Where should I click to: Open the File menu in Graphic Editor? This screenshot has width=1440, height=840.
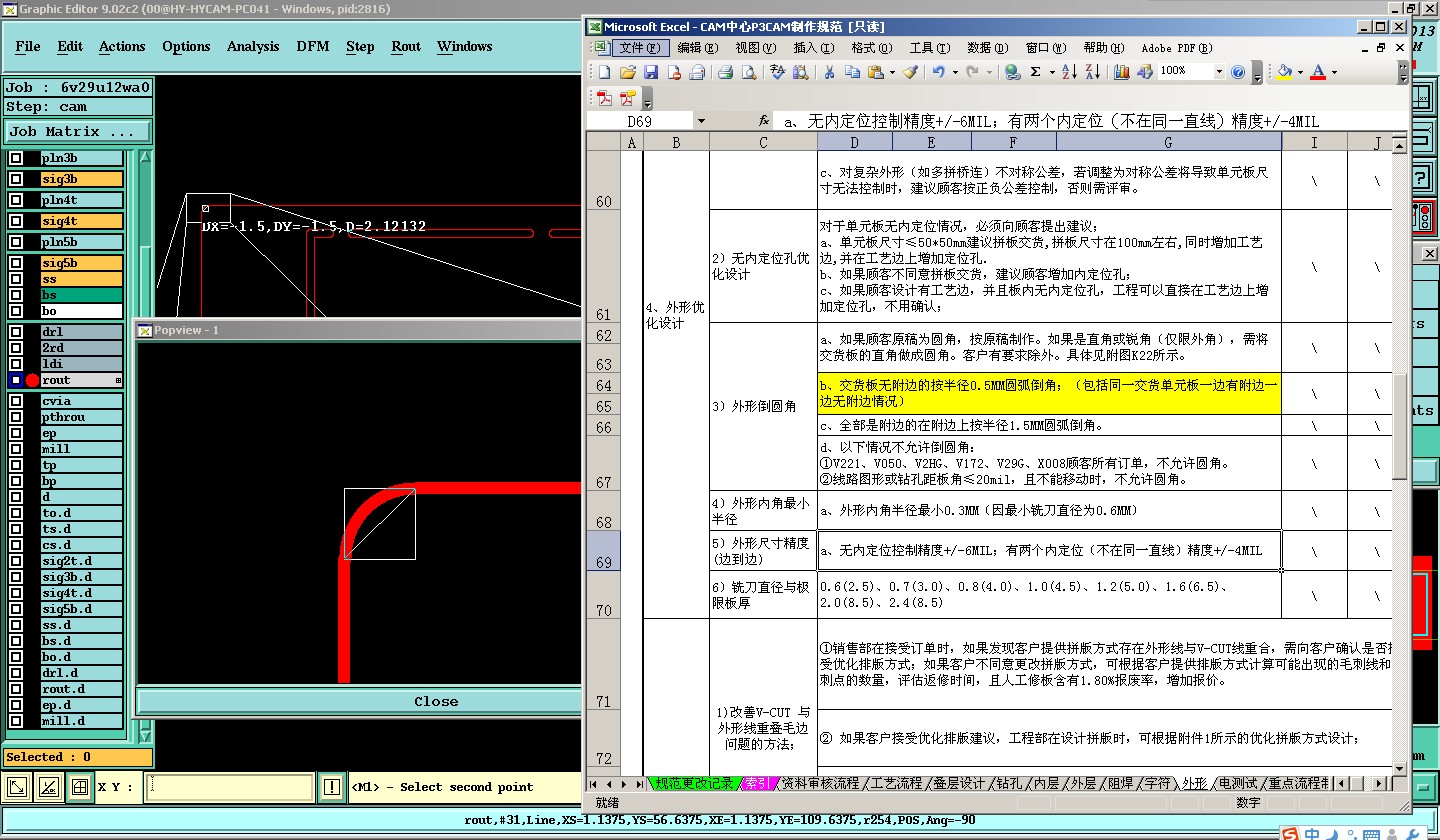tap(28, 46)
